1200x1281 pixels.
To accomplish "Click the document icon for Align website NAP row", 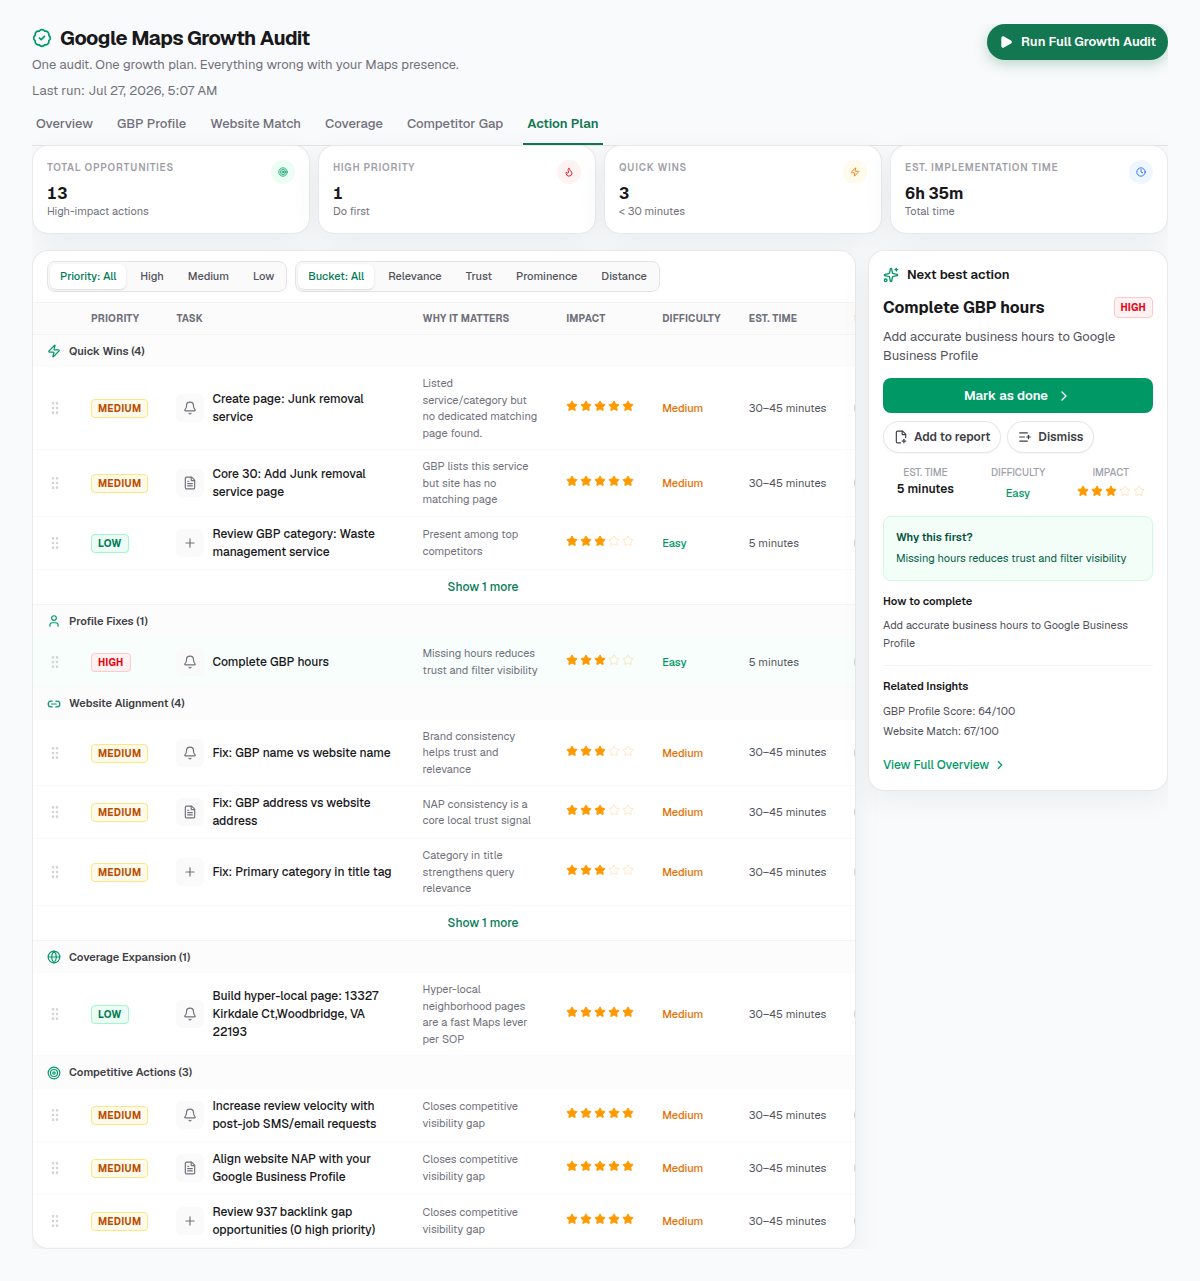I will point(190,1168).
